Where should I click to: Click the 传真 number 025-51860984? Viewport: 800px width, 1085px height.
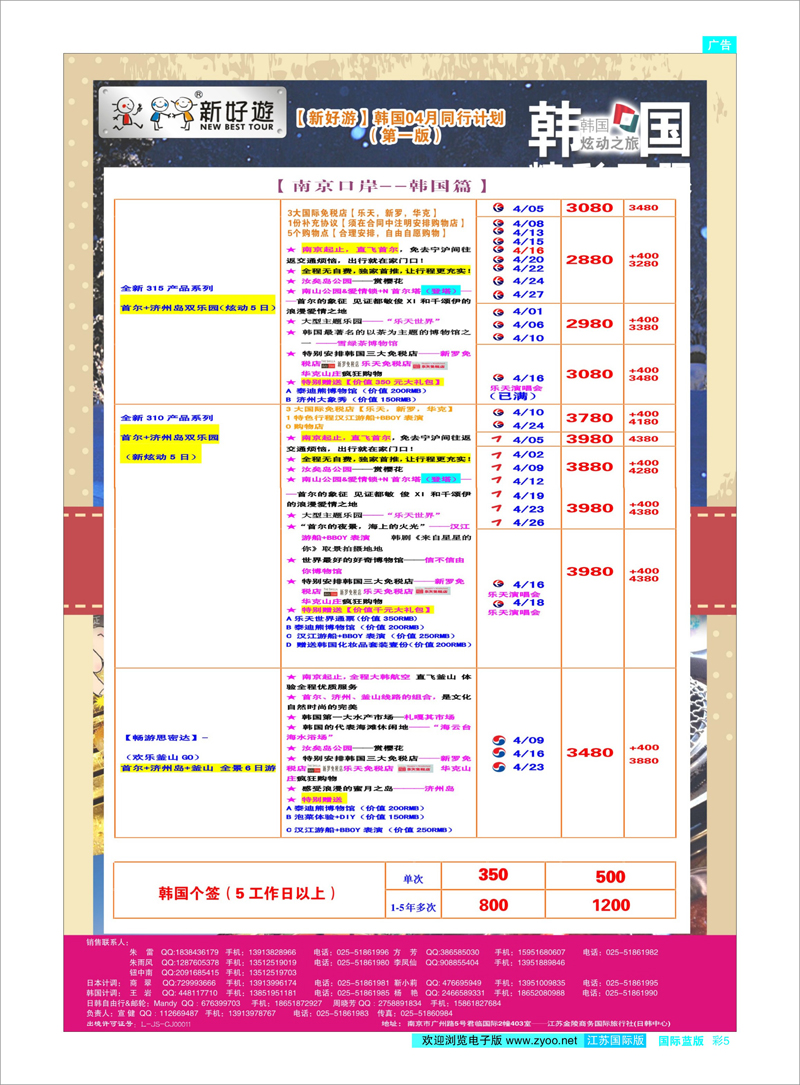(x=426, y=1013)
